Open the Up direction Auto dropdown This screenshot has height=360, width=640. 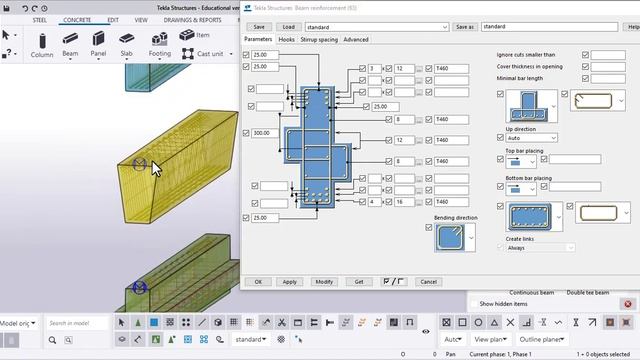(531, 138)
